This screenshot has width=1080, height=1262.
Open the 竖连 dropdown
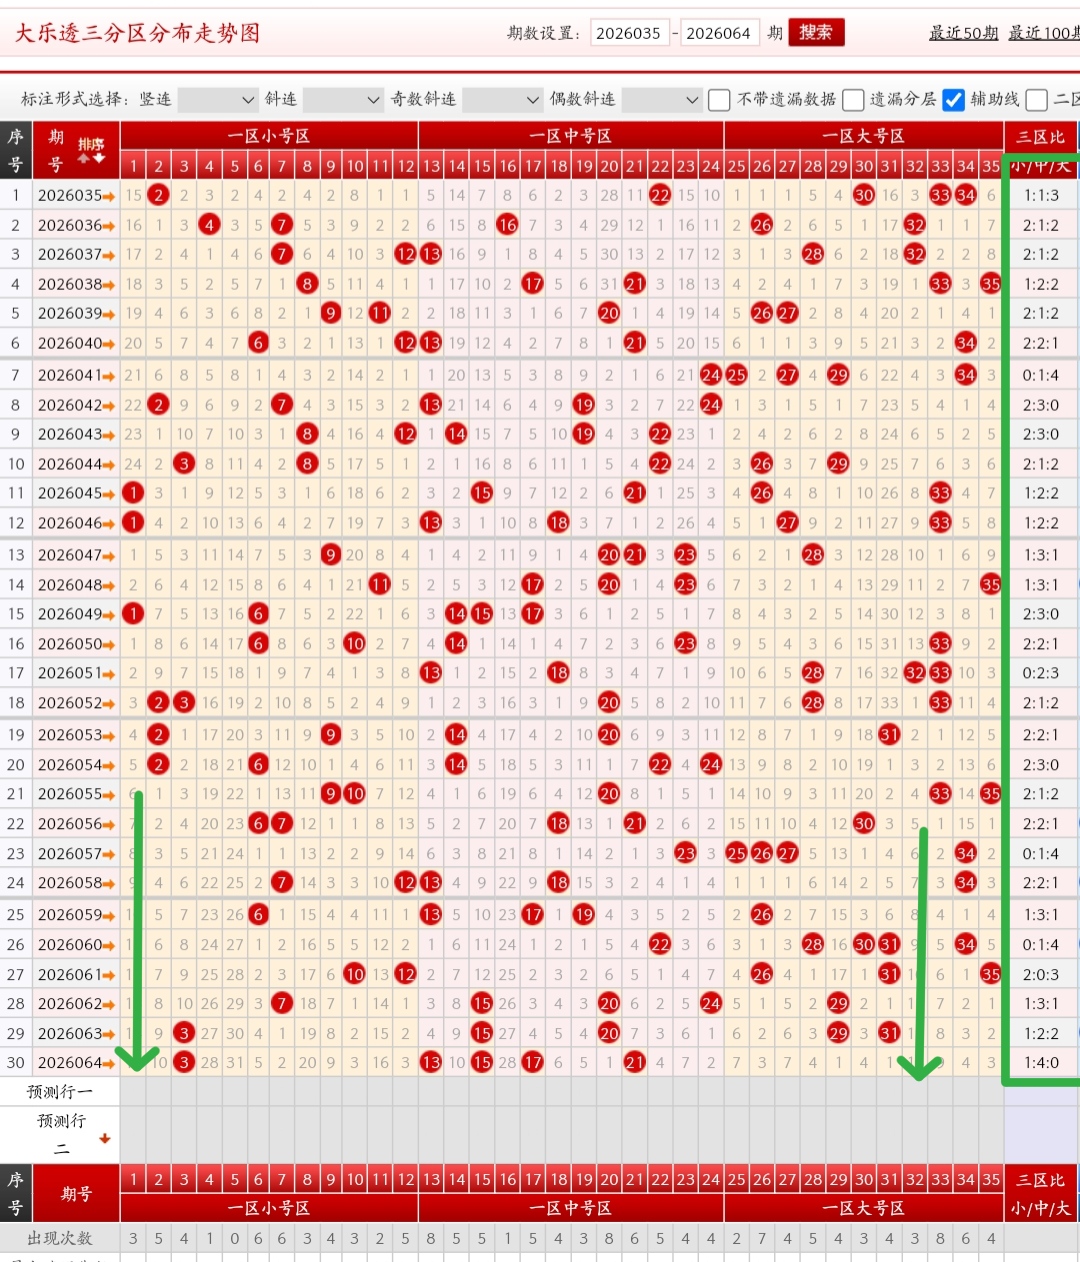tap(218, 99)
